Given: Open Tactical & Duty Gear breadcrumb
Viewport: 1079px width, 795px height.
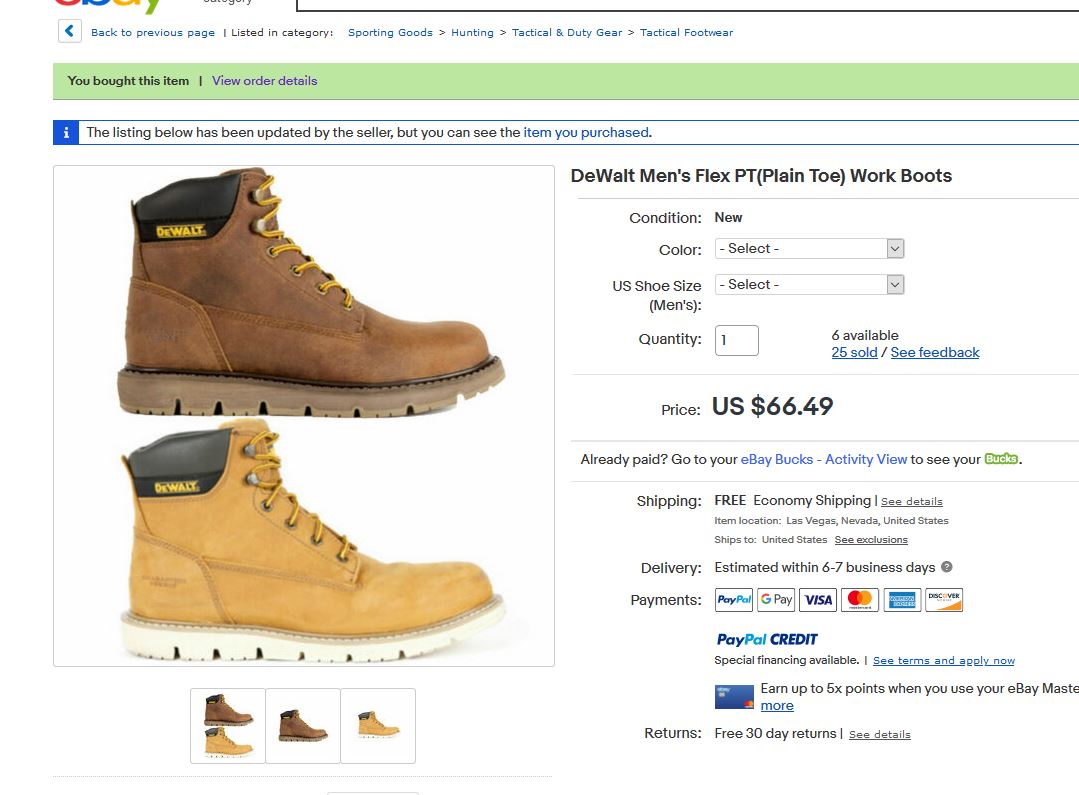Looking at the screenshot, I should pyautogui.click(x=567, y=32).
